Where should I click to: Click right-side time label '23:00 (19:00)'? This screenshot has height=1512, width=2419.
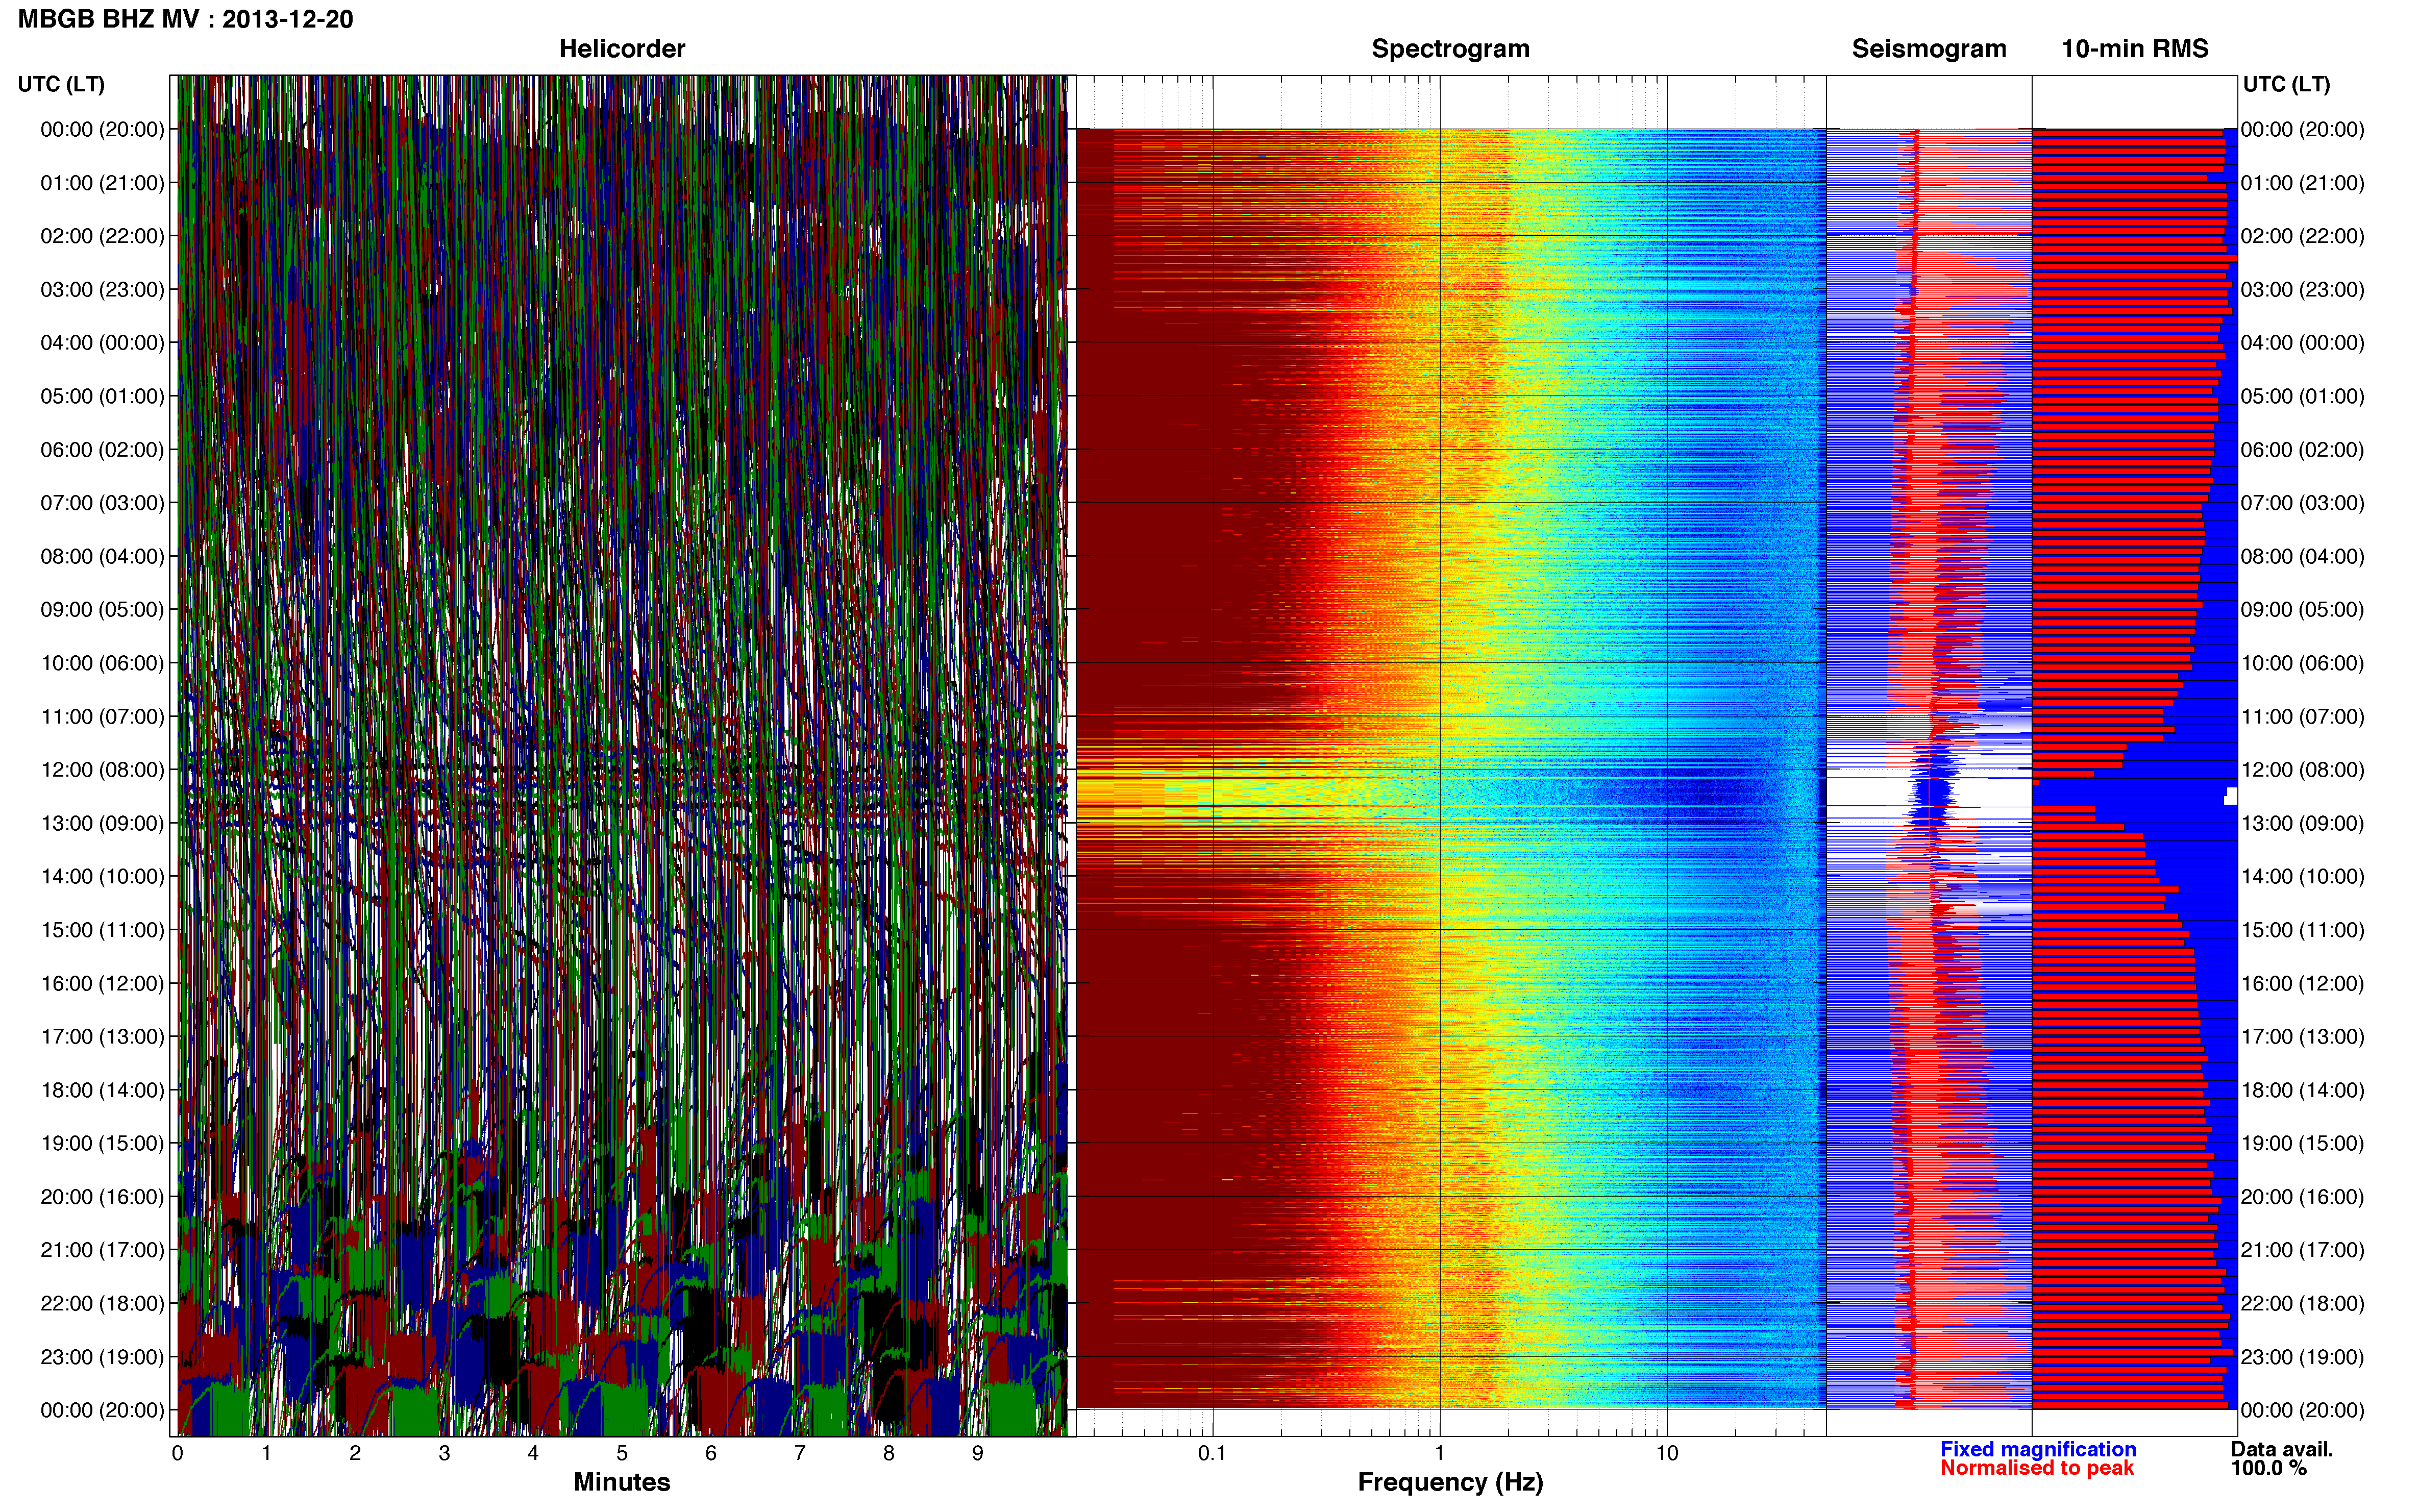click(x=2302, y=1357)
